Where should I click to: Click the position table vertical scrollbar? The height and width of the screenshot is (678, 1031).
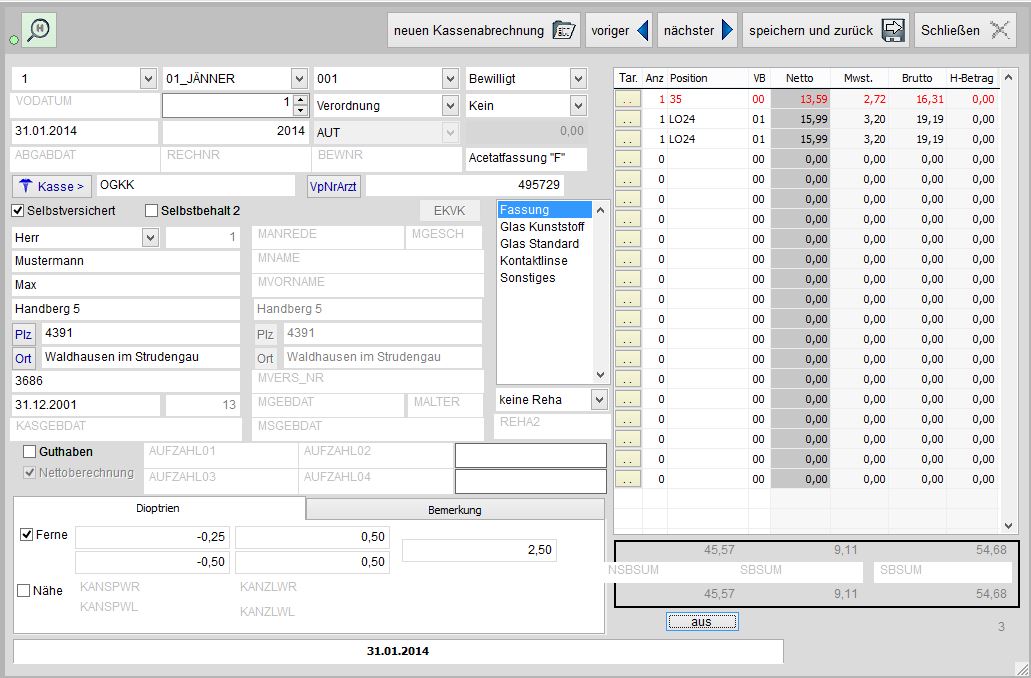click(1007, 300)
